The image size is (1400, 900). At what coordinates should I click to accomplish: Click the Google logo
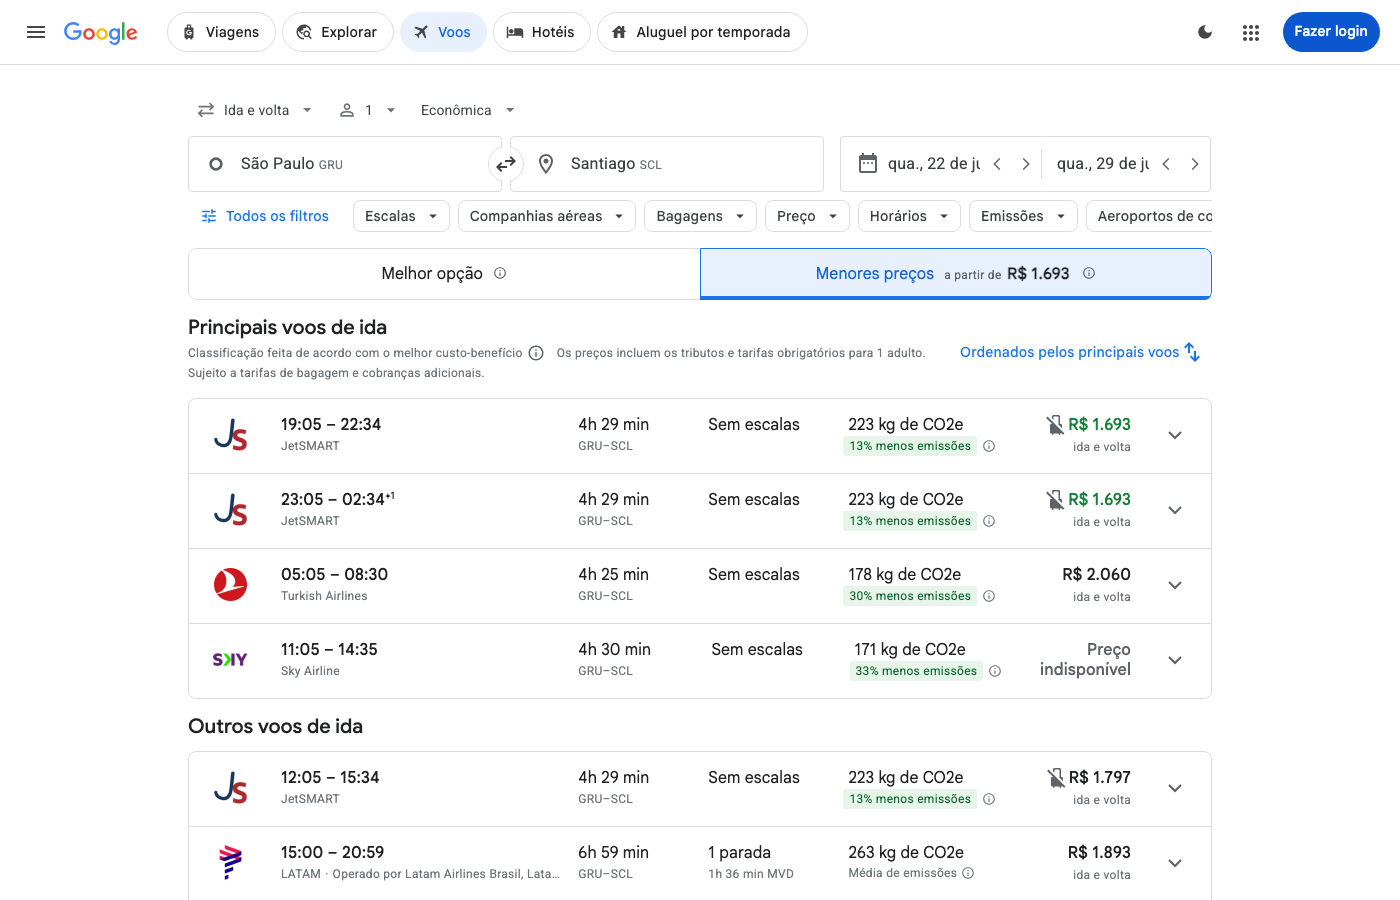101,32
